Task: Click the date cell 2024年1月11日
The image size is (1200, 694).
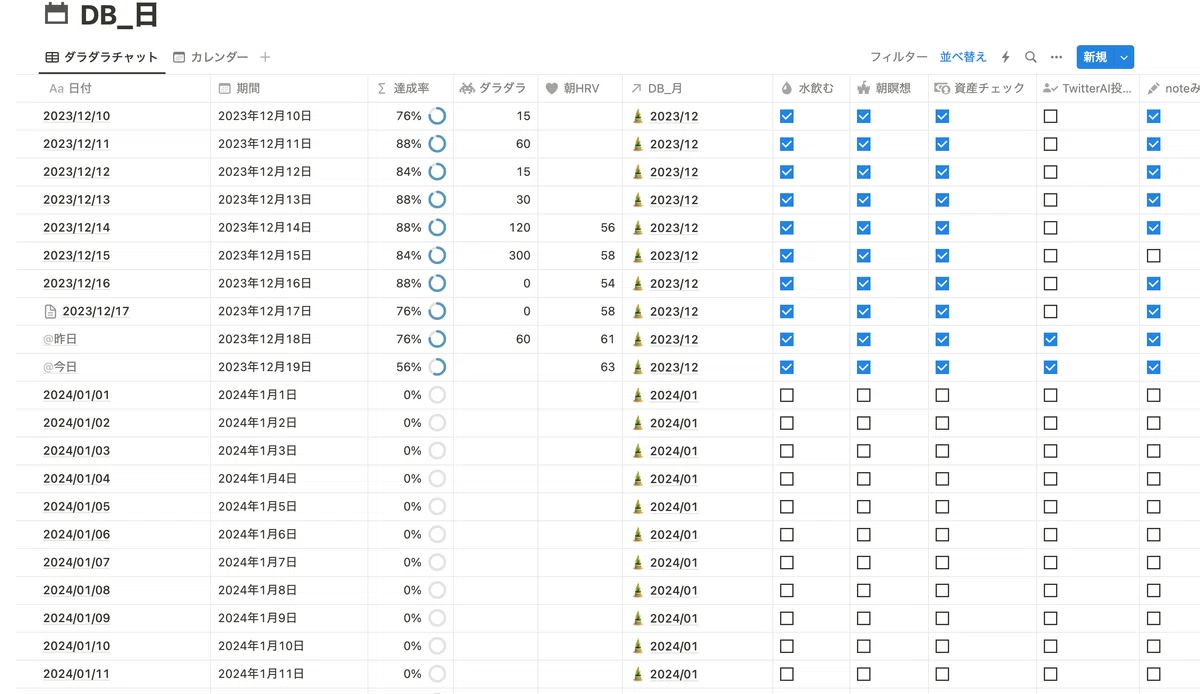Action: point(289,674)
